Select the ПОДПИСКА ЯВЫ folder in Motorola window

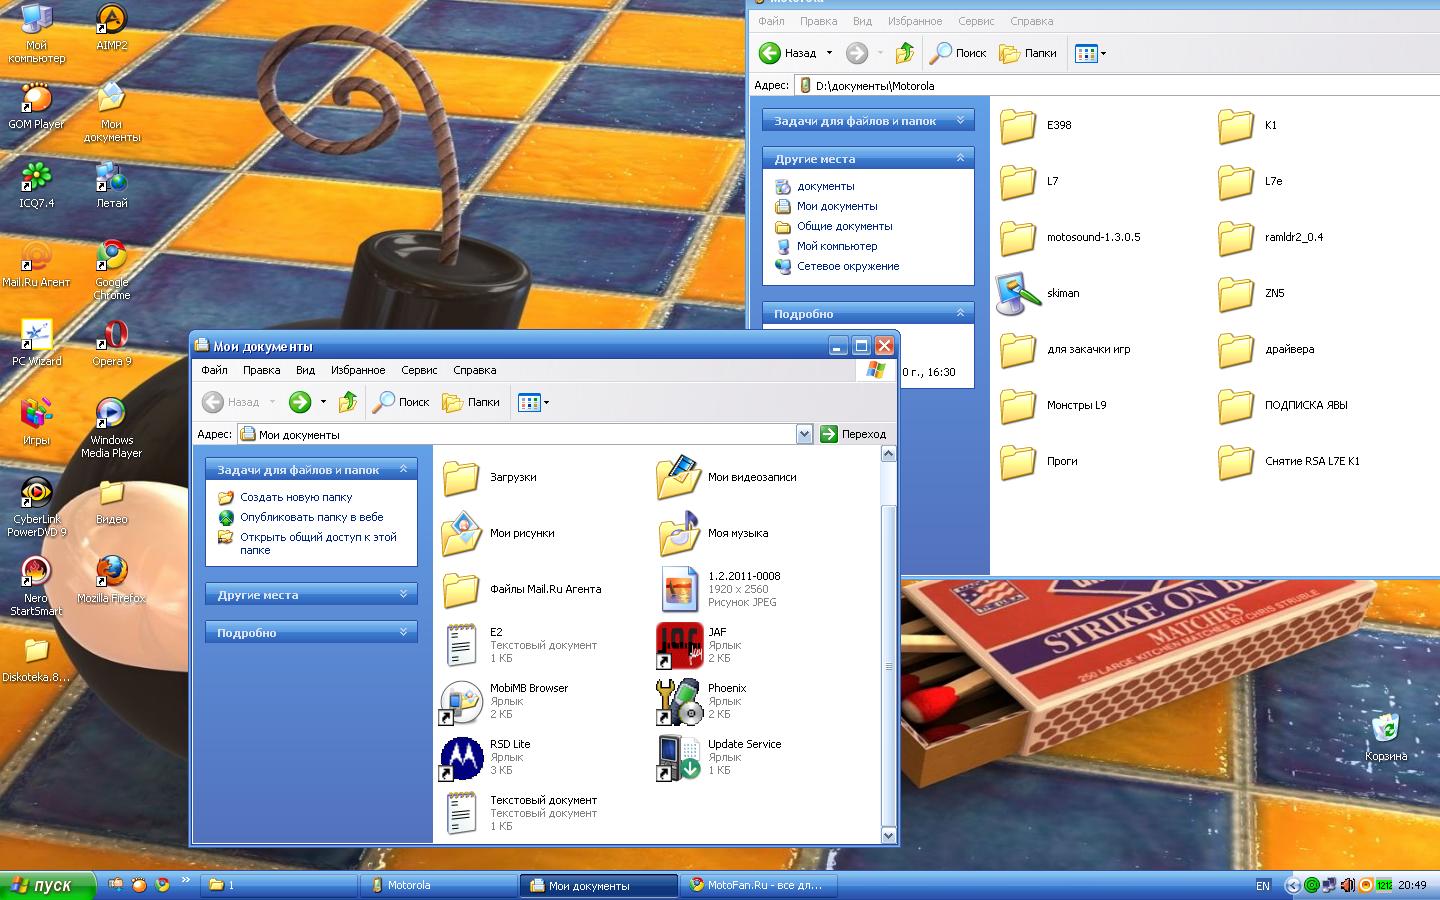coord(1283,405)
